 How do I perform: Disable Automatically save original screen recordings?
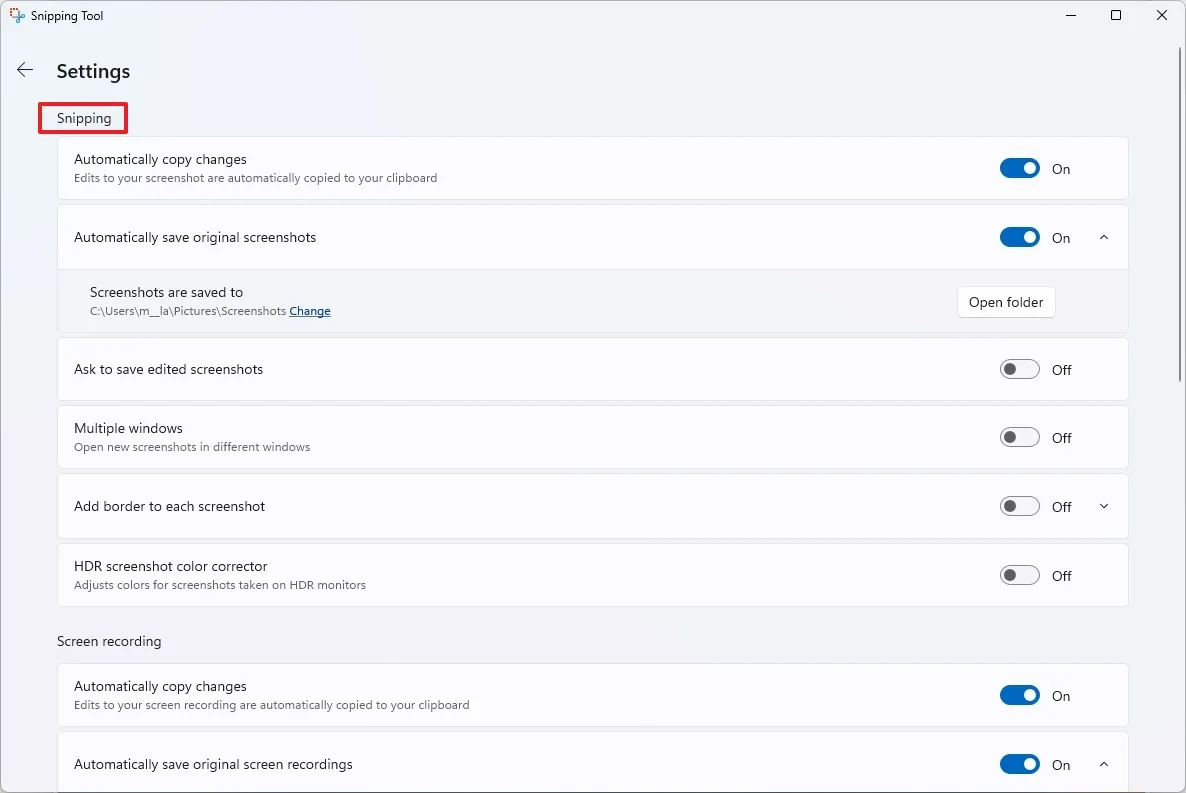[x=1019, y=765]
